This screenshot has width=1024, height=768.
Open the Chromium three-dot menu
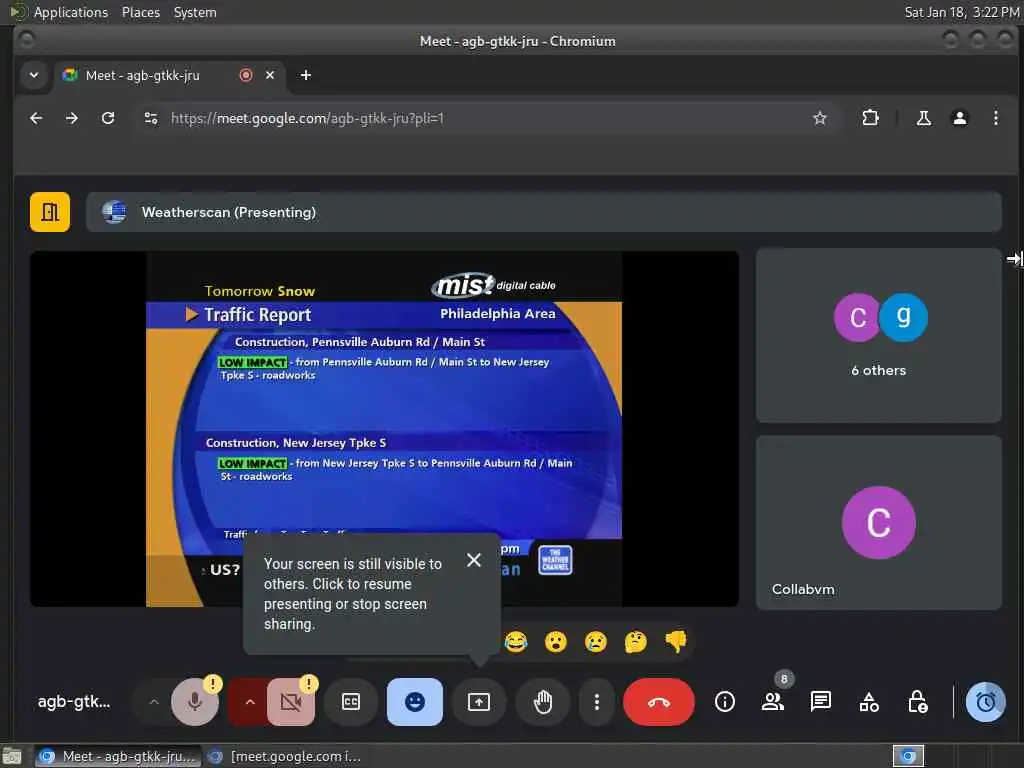coord(995,118)
